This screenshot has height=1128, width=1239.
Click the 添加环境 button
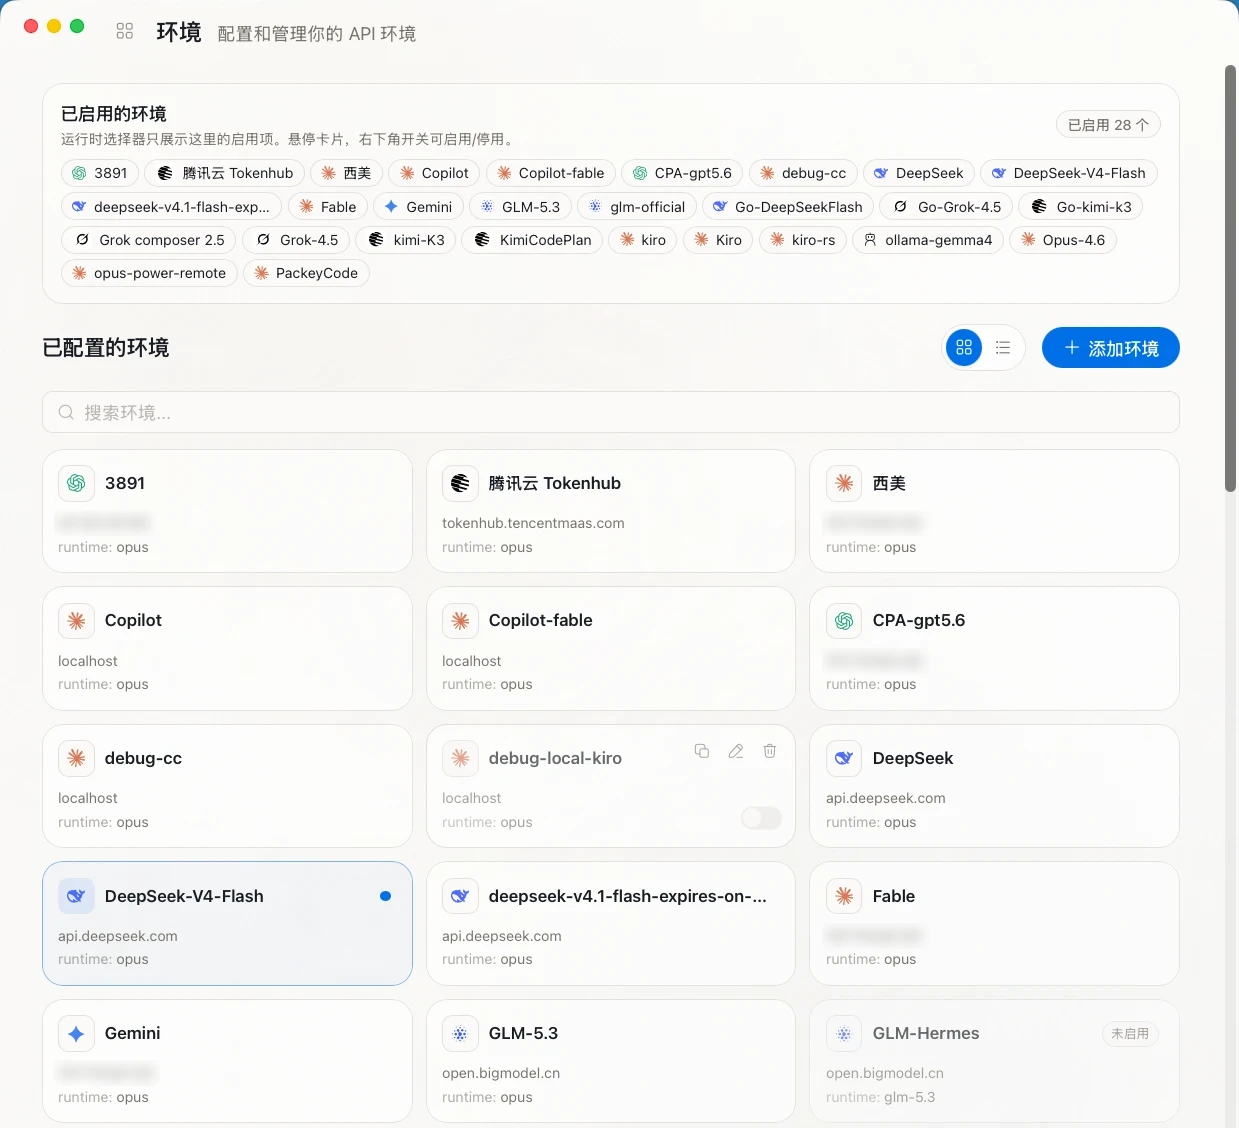1111,348
